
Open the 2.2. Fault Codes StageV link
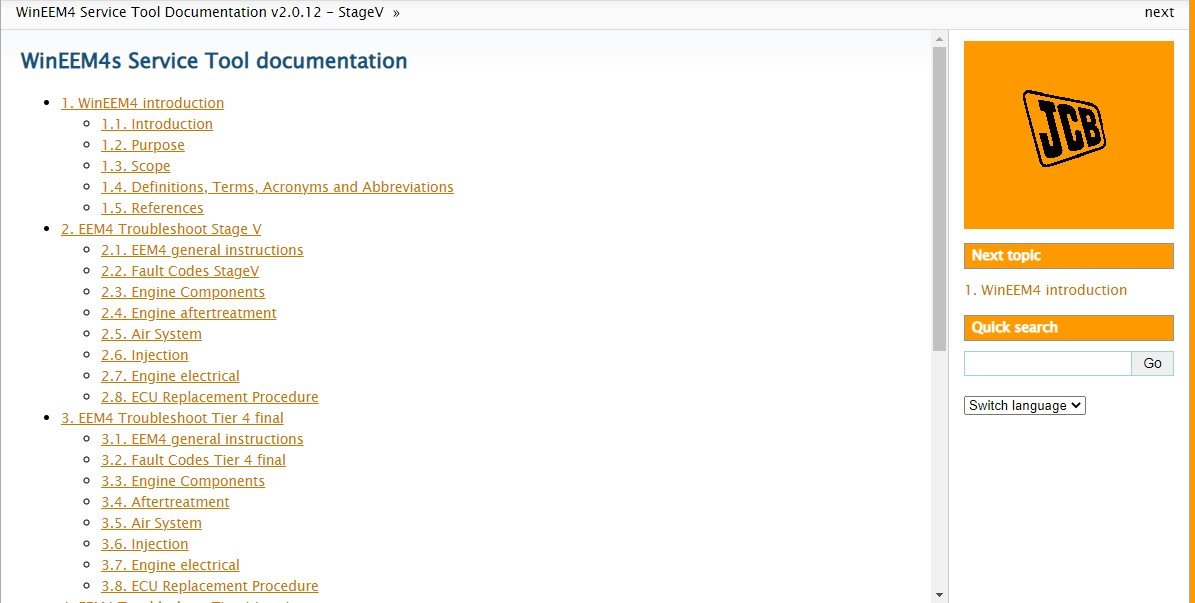click(x=180, y=271)
